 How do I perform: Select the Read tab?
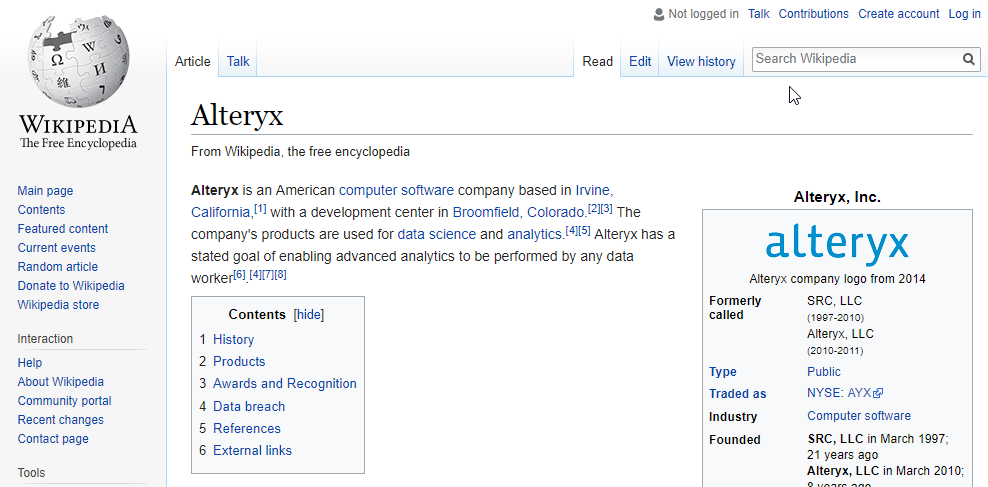coord(597,61)
